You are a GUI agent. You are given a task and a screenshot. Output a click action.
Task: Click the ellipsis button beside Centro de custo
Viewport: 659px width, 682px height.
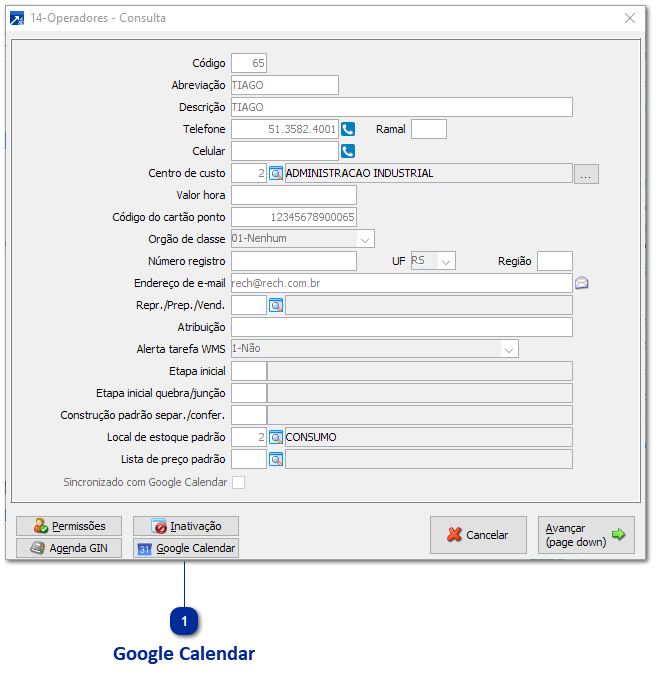[x=586, y=174]
